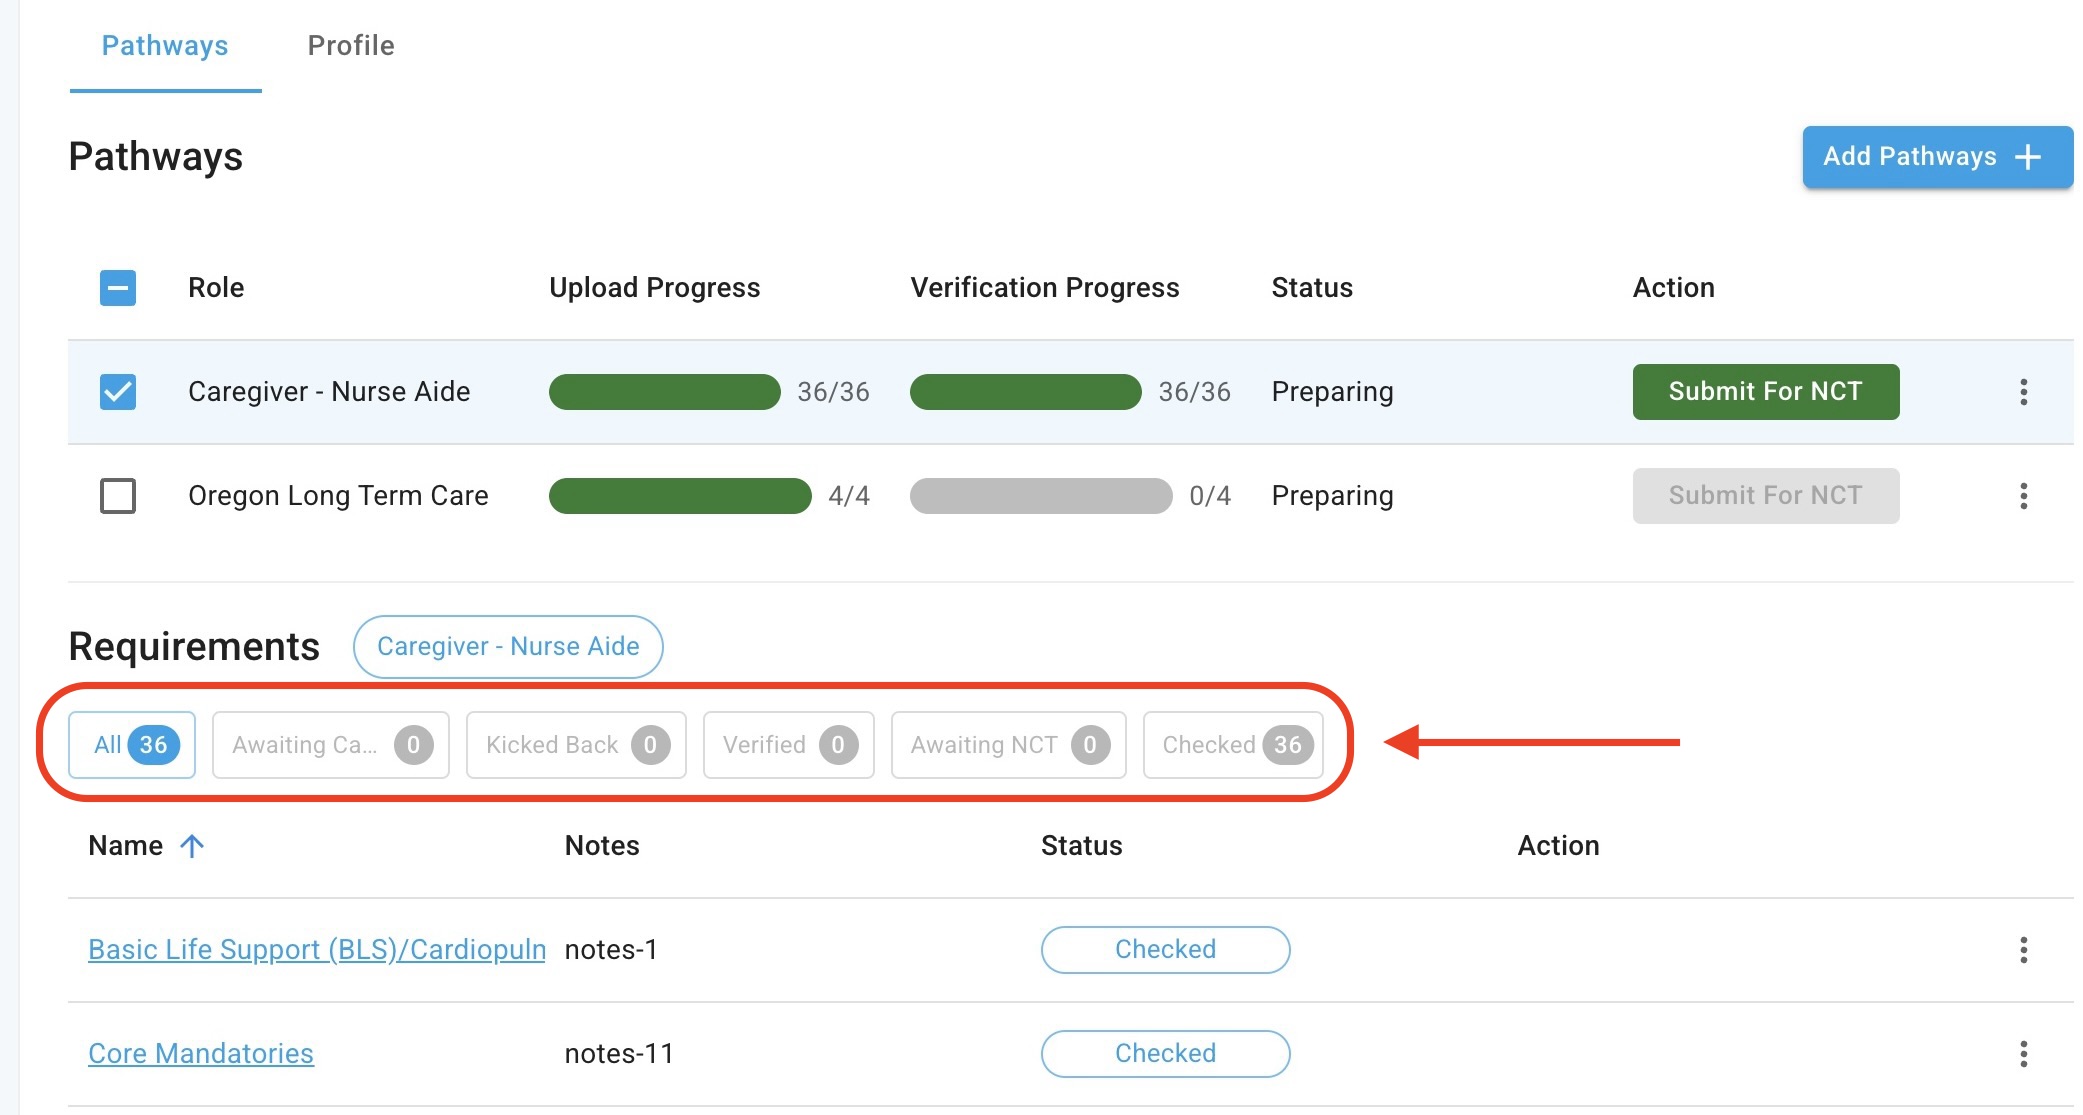Click the green Submit For NCT button
Image resolution: width=2083 pixels, height=1115 pixels.
click(x=1765, y=392)
